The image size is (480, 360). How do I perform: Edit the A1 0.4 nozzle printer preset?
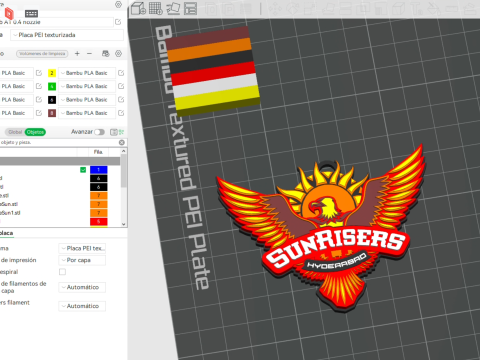(x=118, y=22)
